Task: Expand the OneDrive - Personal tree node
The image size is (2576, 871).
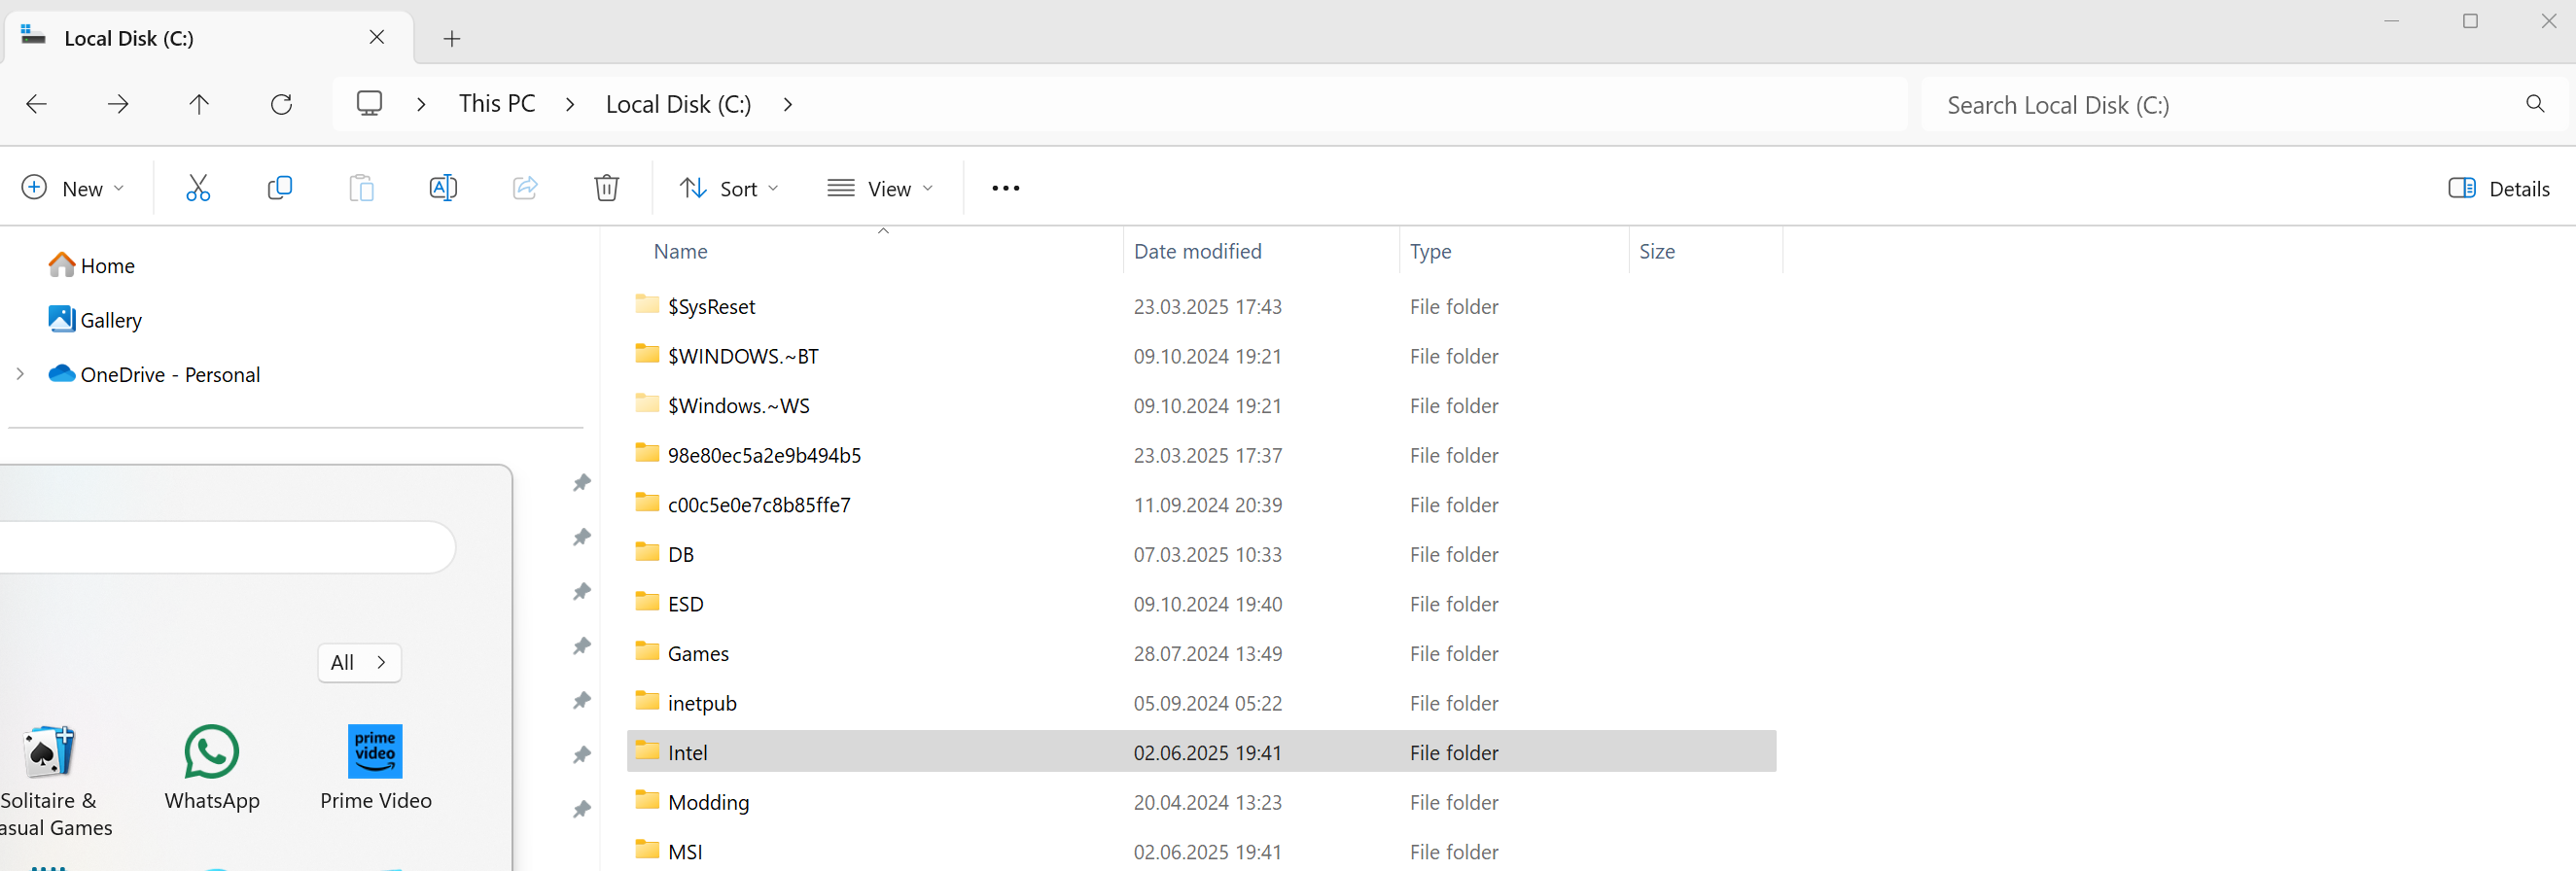Action: pyautogui.click(x=20, y=374)
